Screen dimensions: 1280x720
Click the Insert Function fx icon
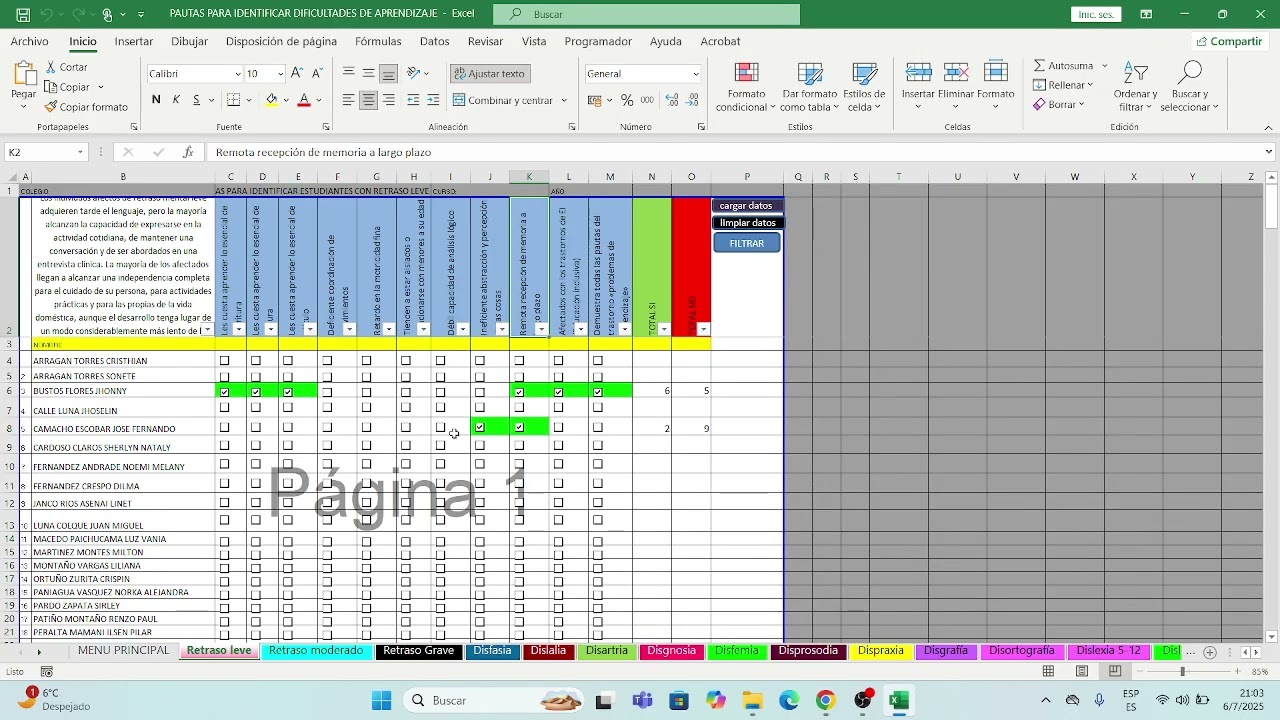pos(188,152)
